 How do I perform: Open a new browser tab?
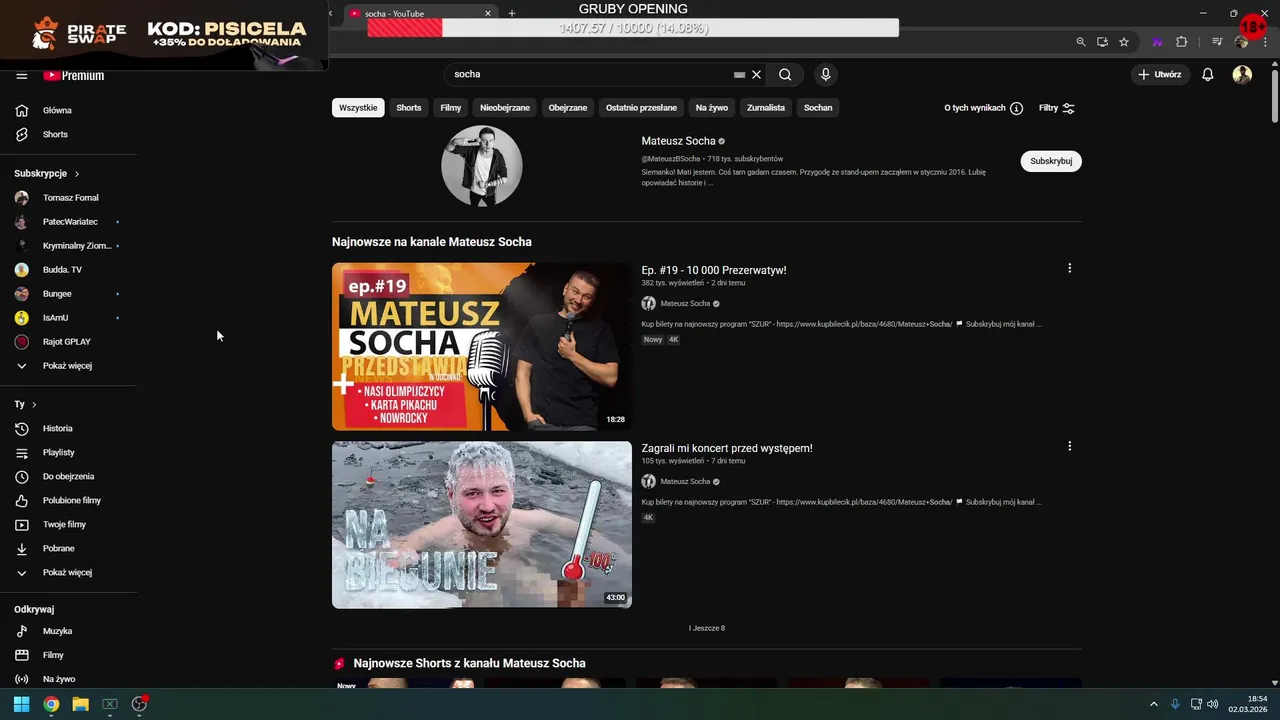511,13
